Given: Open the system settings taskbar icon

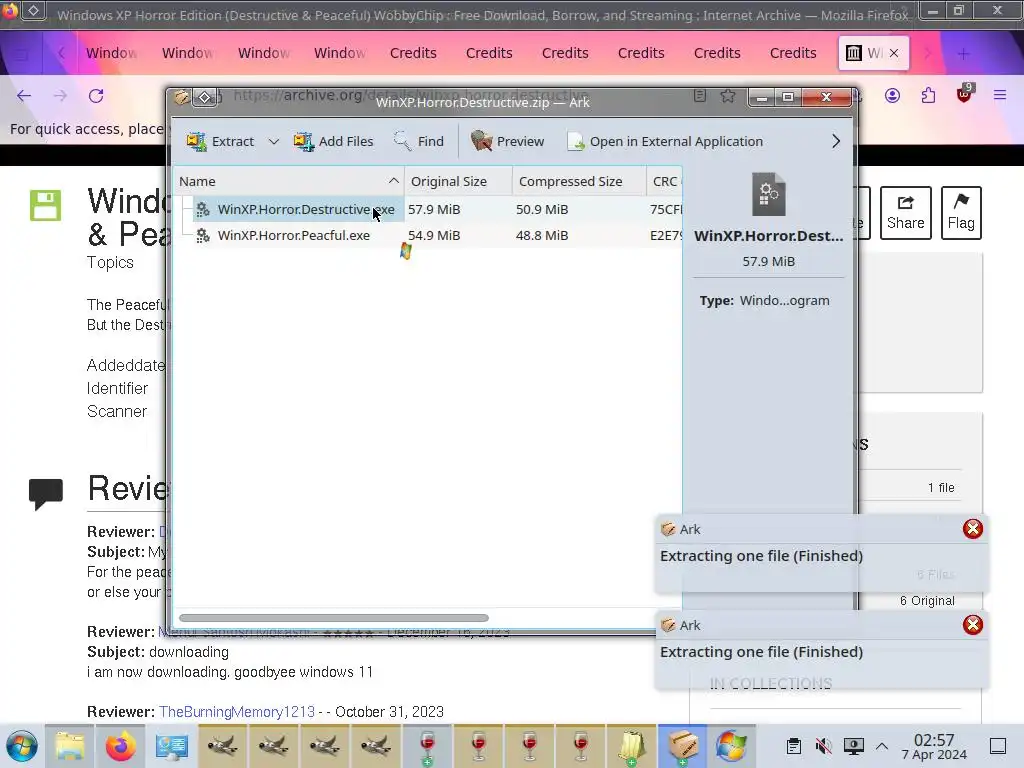Looking at the screenshot, I should pos(172,746).
